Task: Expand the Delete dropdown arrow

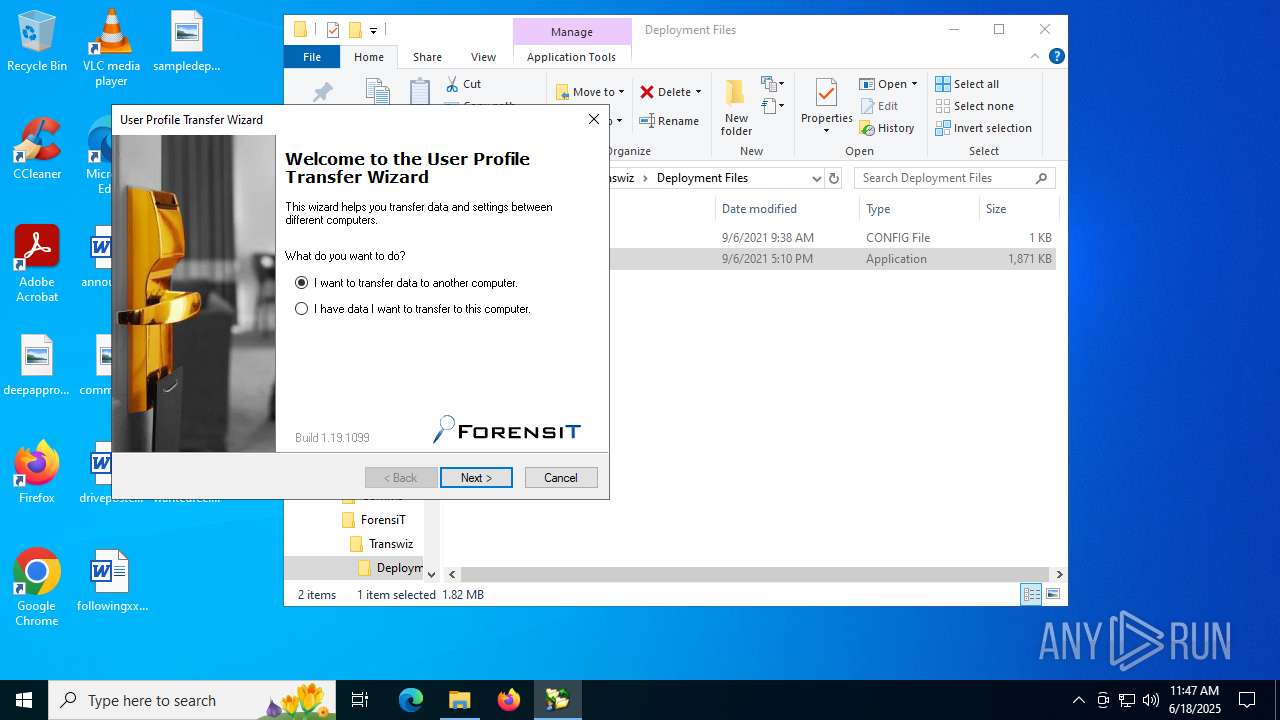Action: (x=698, y=92)
